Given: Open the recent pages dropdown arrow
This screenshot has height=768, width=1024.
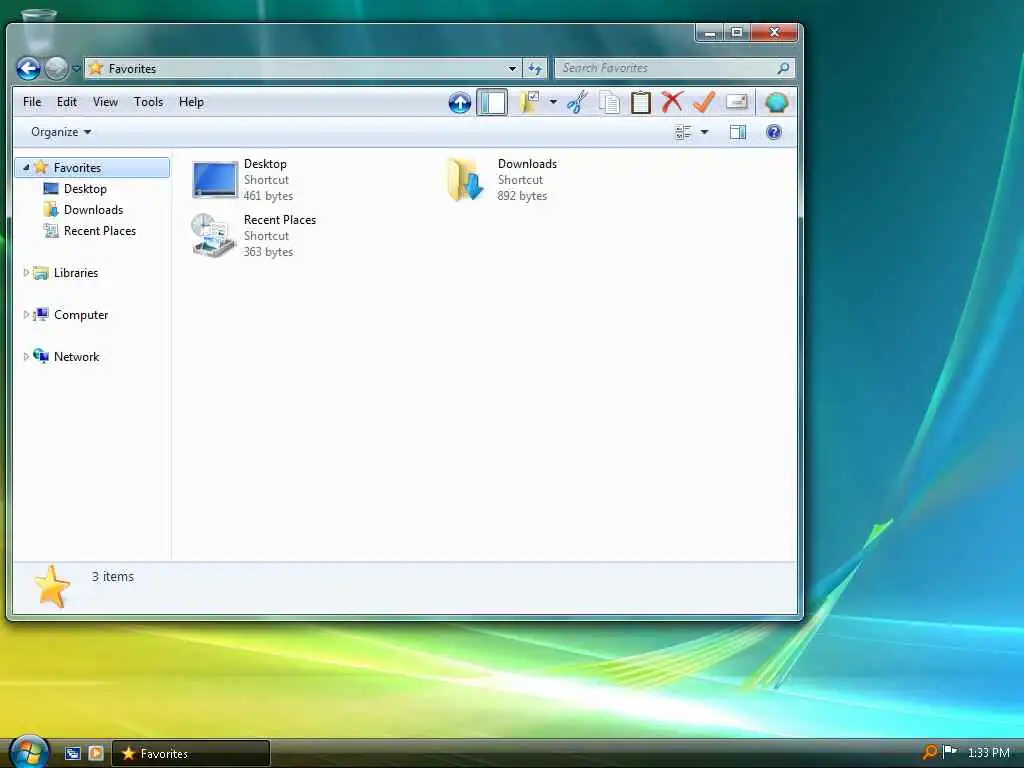Looking at the screenshot, I should tap(76, 69).
